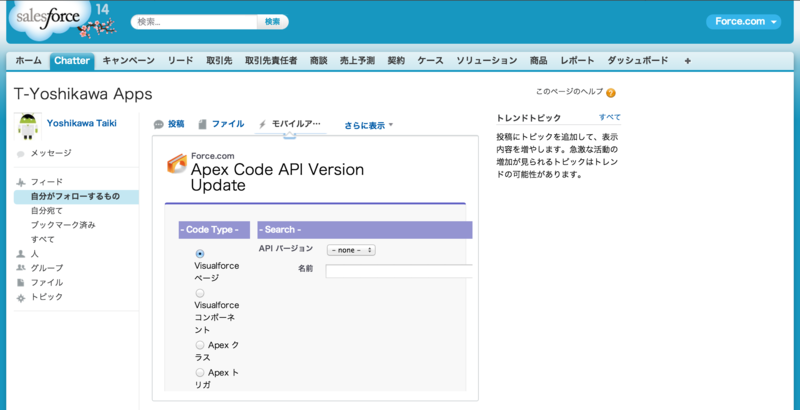Select the Visualforce ページ radio button

click(x=199, y=253)
